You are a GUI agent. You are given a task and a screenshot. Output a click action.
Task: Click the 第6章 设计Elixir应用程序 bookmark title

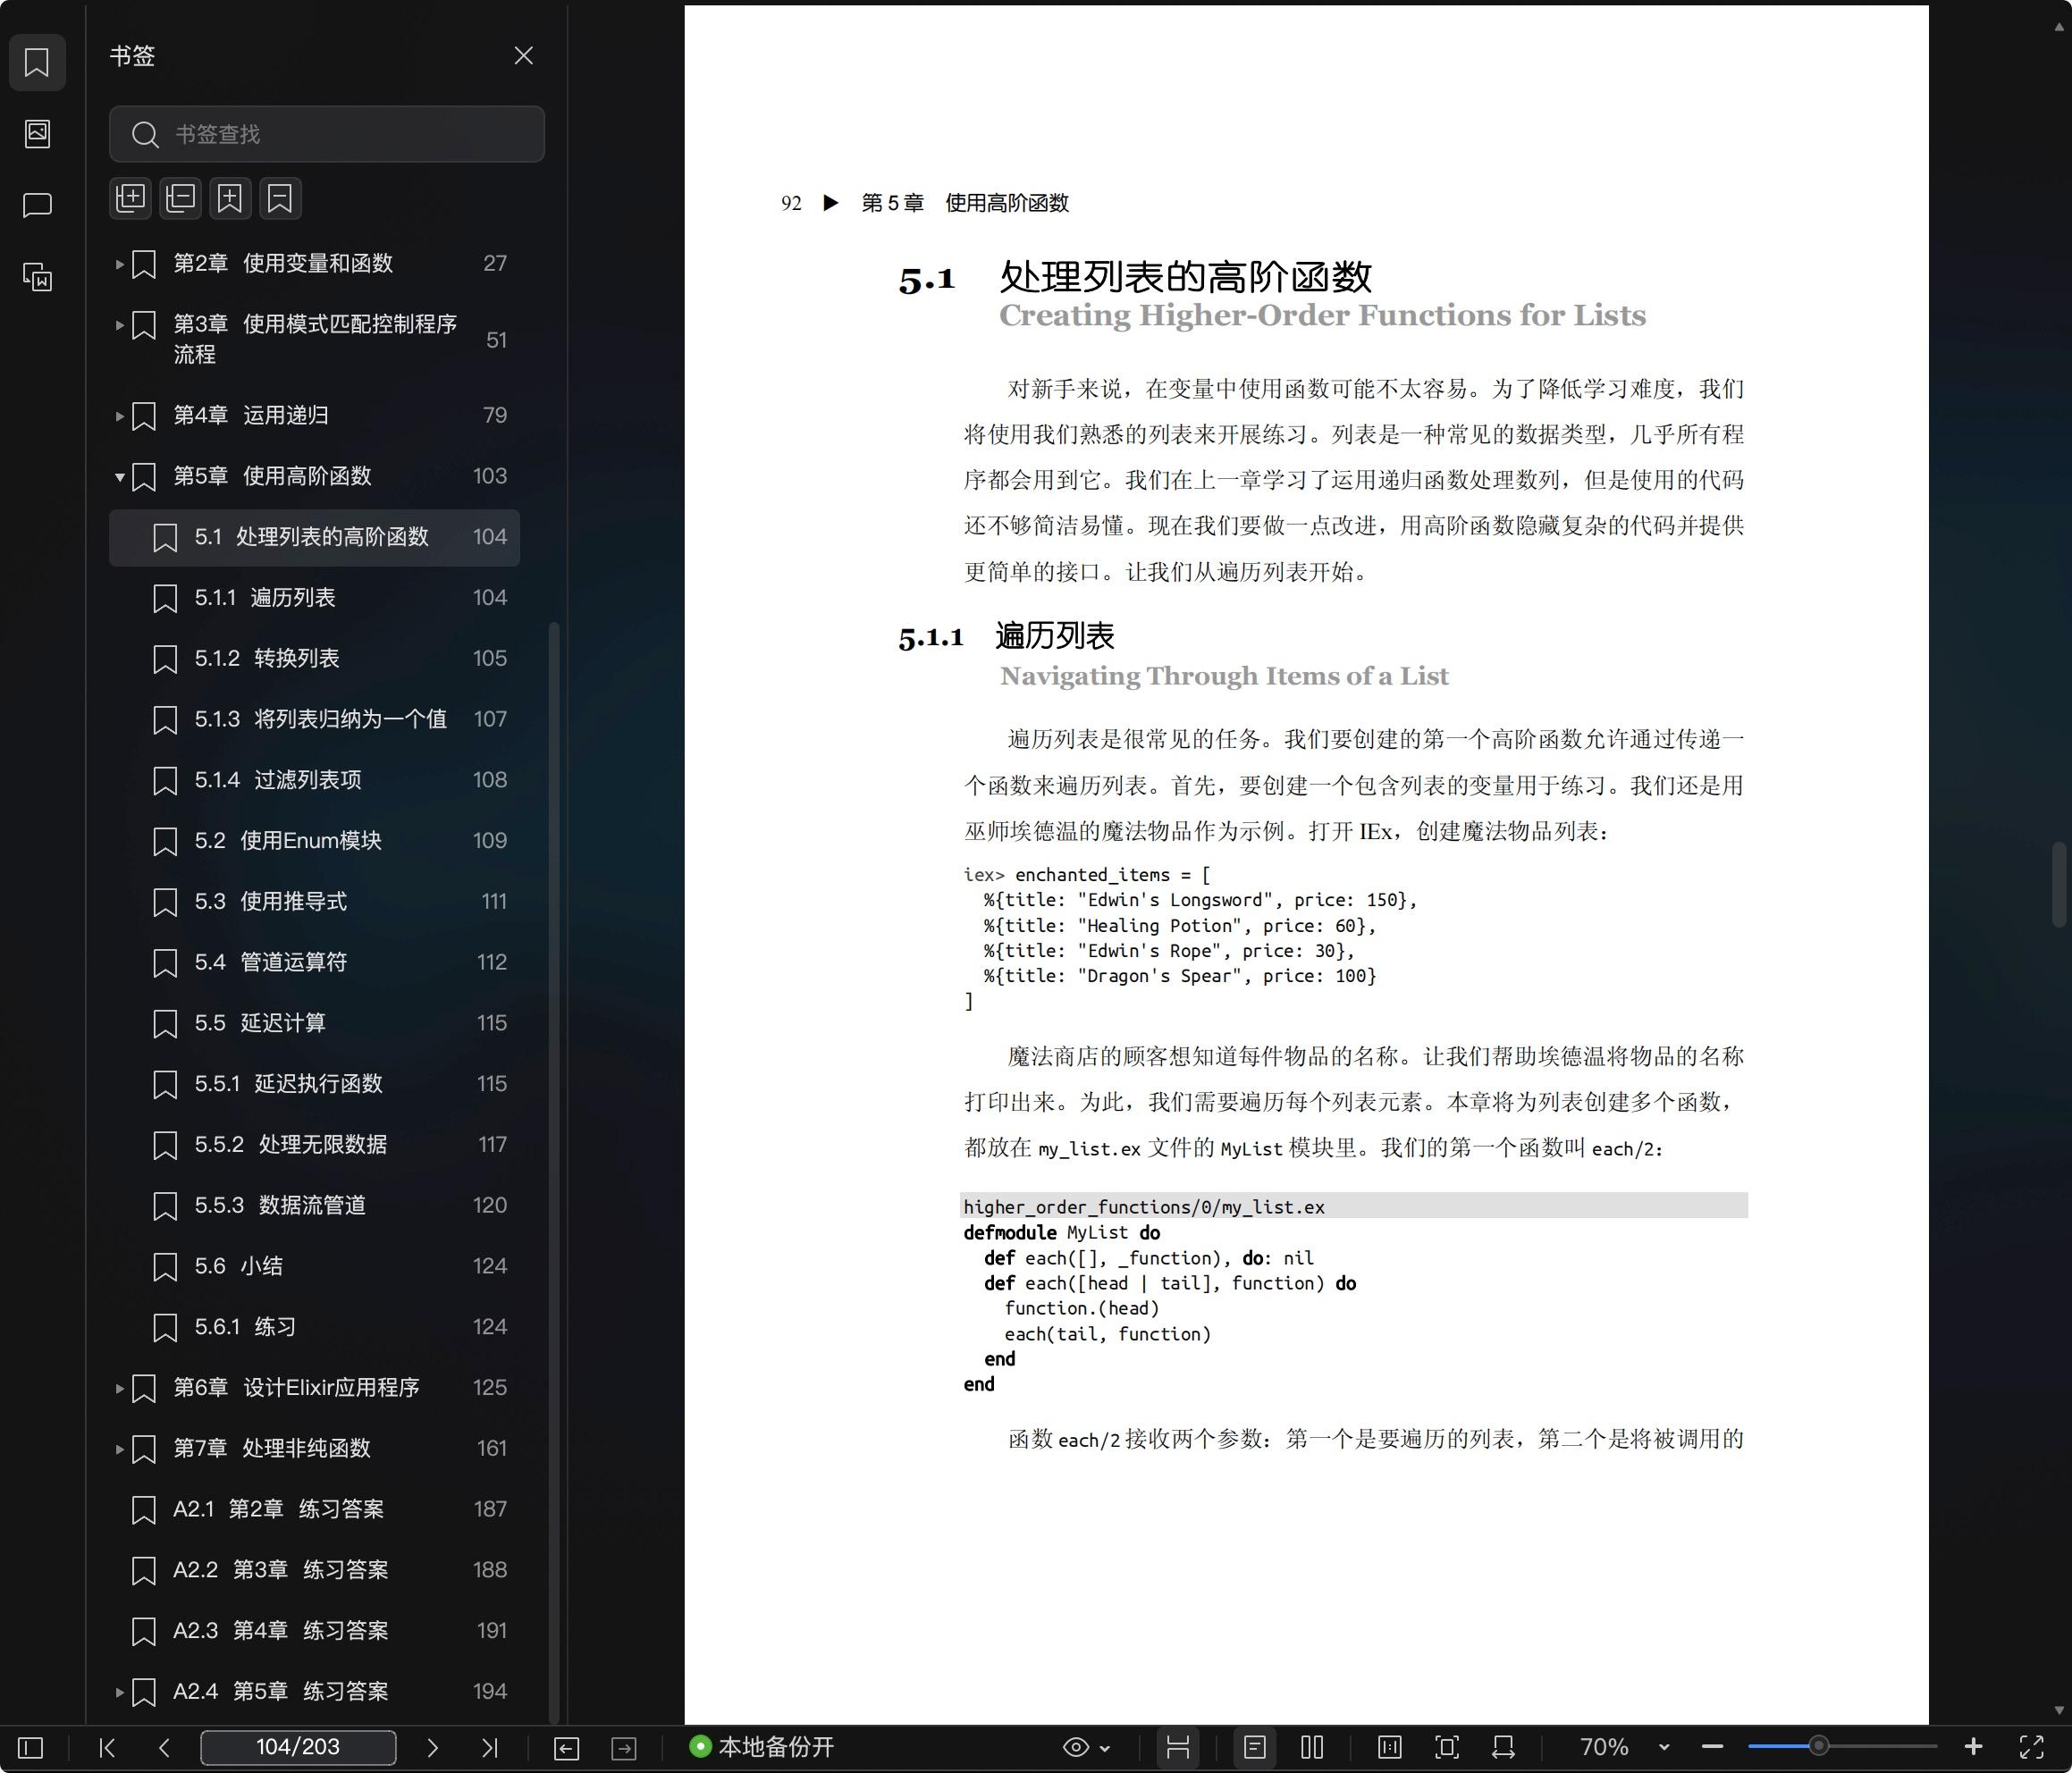(x=296, y=1388)
